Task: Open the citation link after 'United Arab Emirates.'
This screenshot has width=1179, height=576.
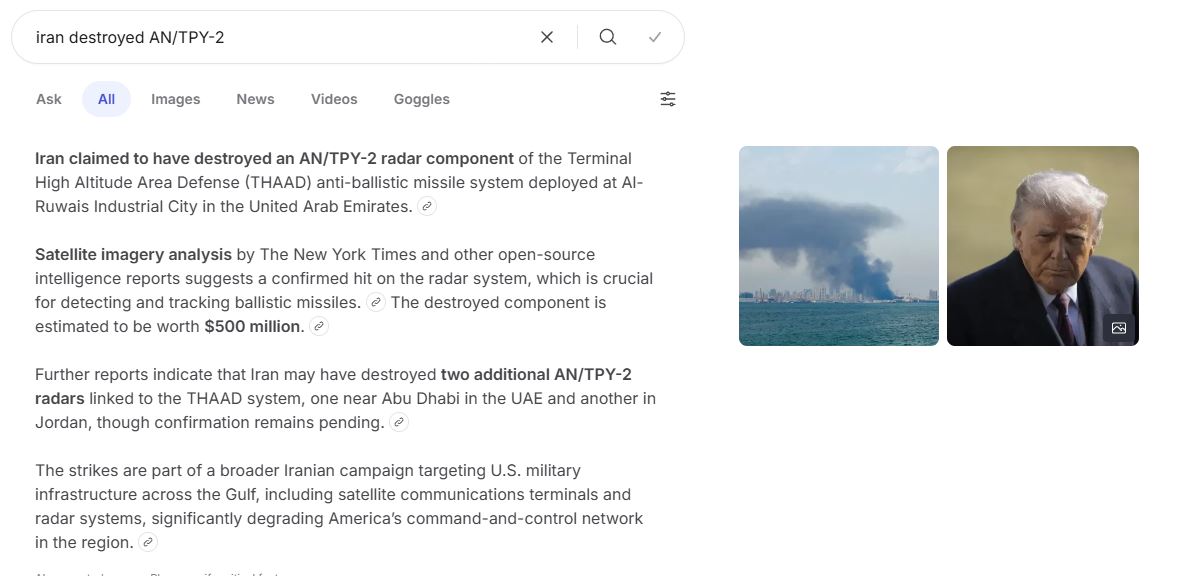Action: click(427, 206)
